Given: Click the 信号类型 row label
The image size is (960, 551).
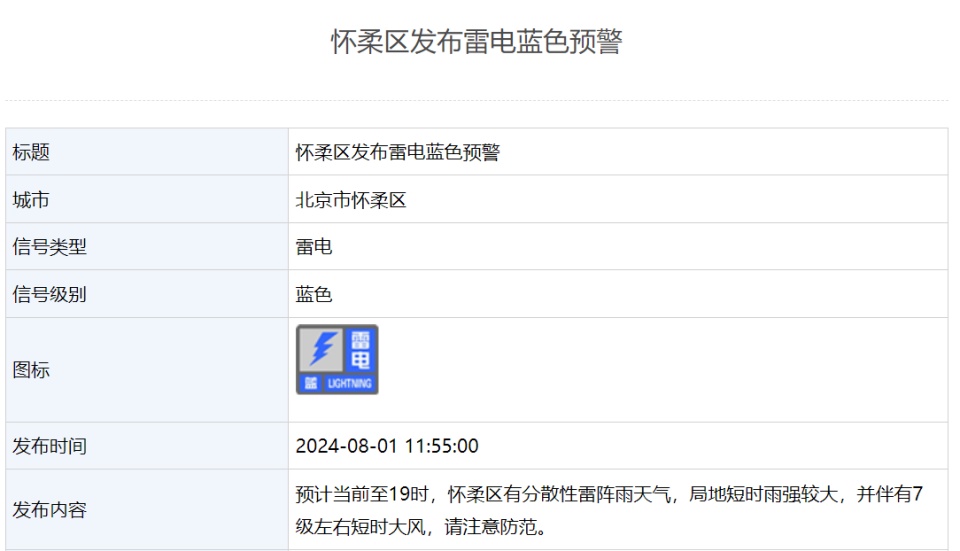Looking at the screenshot, I should click(49, 247).
